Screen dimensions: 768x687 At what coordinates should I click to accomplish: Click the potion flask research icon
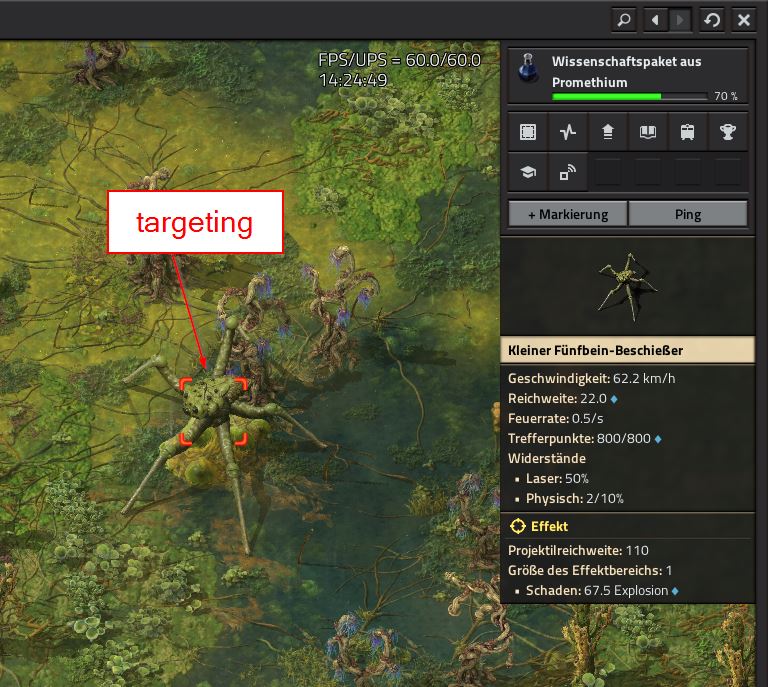point(528,68)
